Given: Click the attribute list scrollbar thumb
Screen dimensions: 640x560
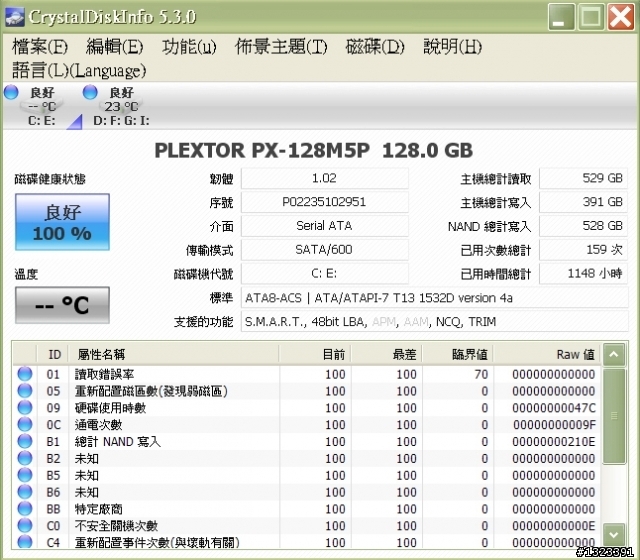Looking at the screenshot, I should point(614,416).
